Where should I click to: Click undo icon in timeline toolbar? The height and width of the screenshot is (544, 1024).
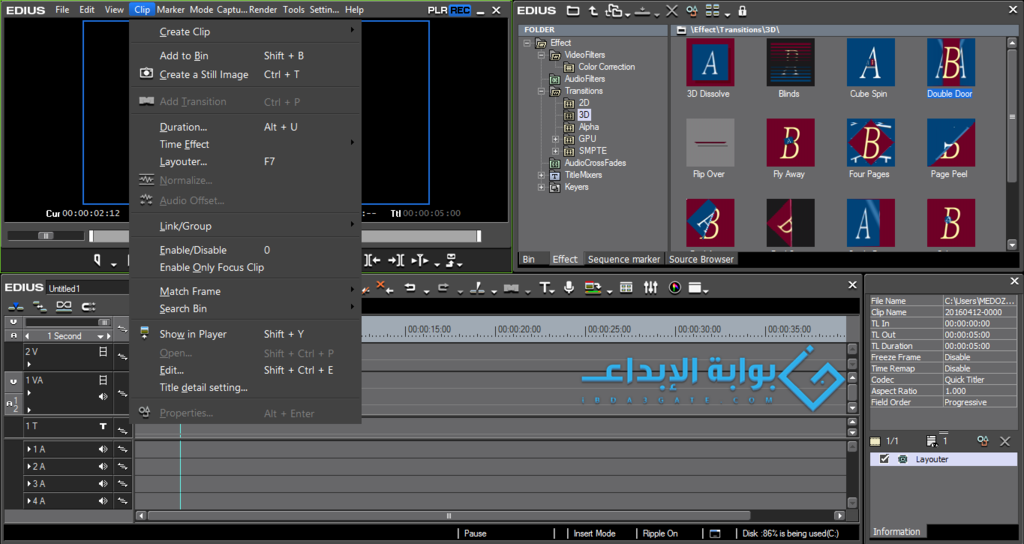(x=409, y=287)
